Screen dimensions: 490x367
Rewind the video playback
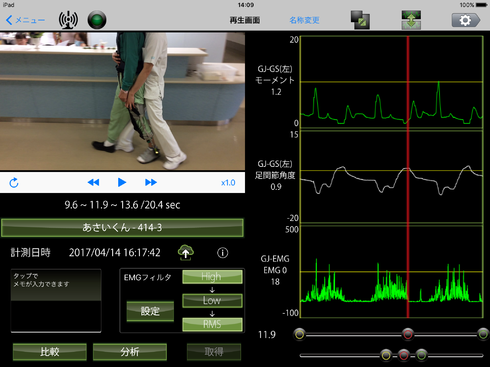click(x=93, y=182)
